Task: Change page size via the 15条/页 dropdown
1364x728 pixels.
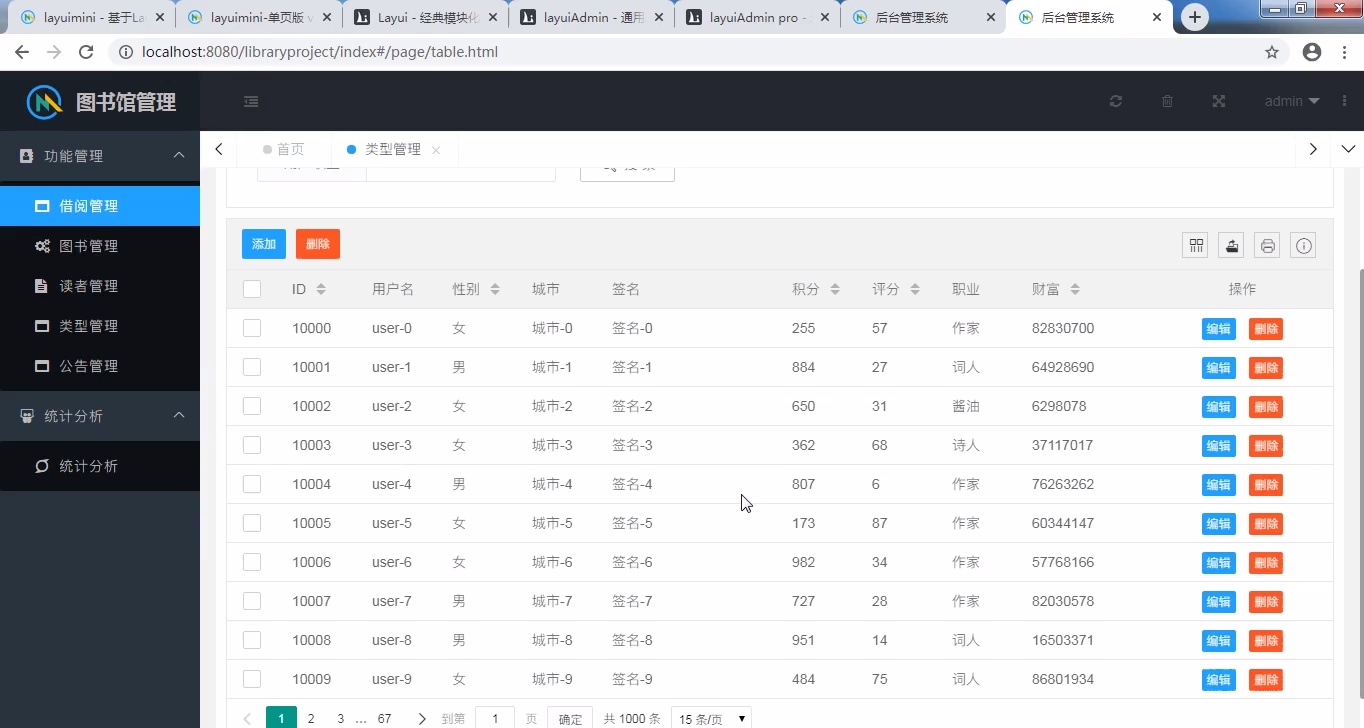Action: [710, 718]
